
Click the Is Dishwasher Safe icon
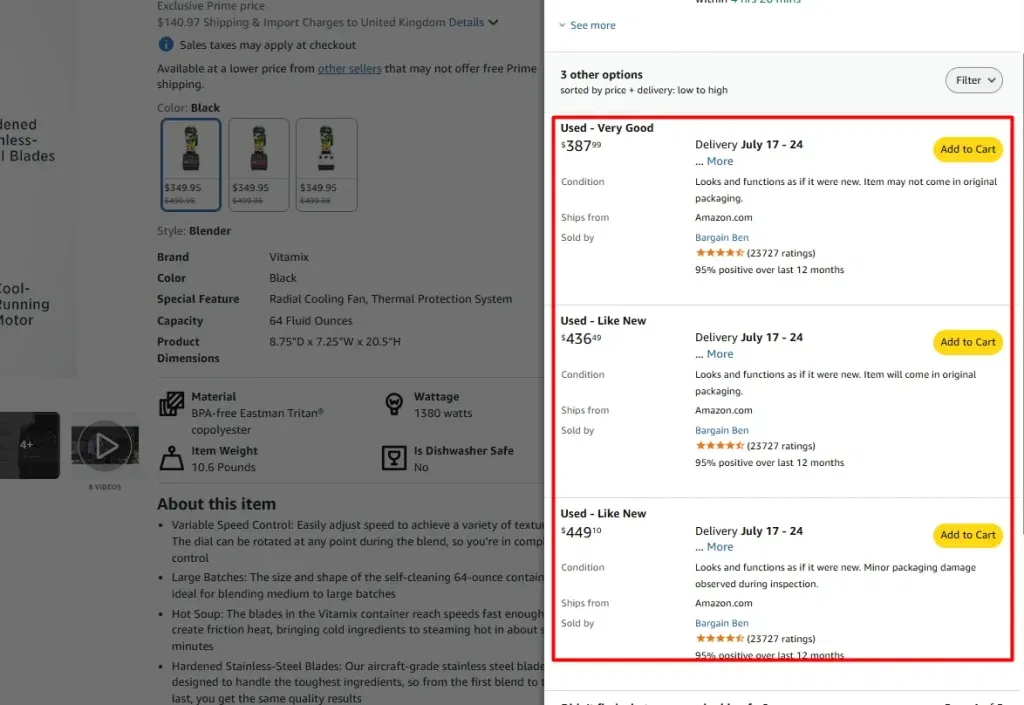click(394, 458)
